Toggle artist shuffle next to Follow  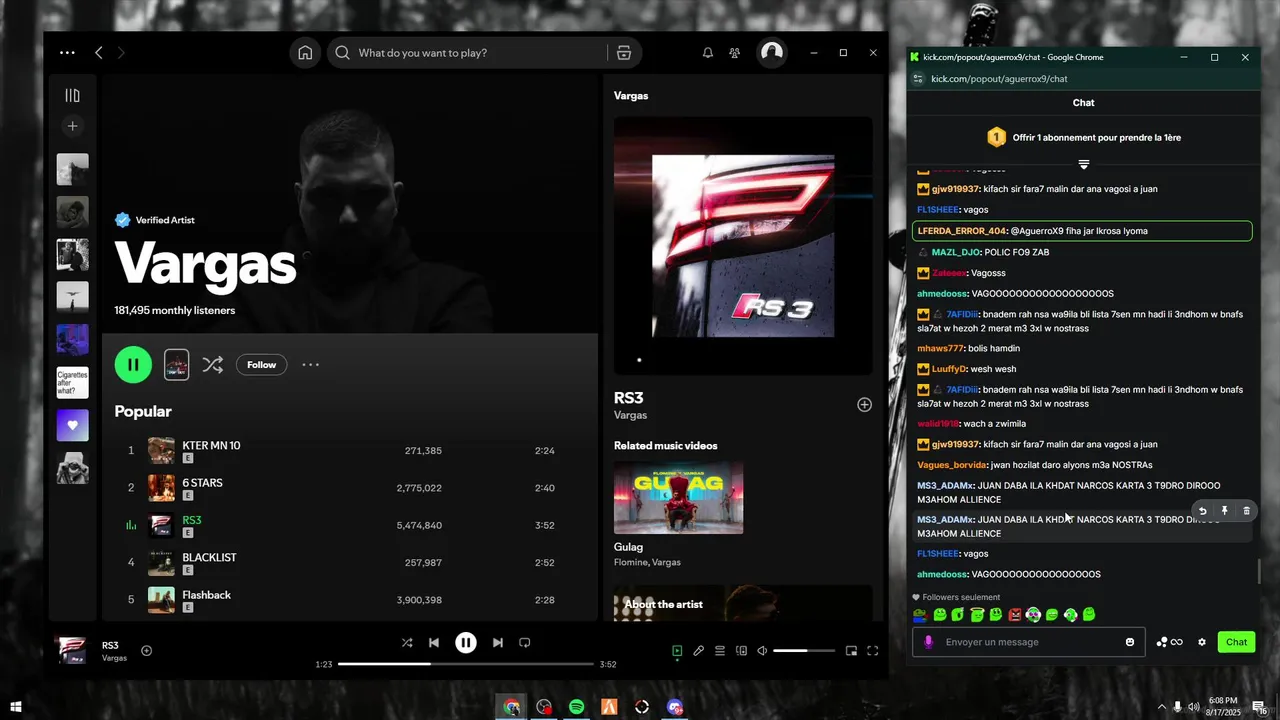click(x=213, y=365)
